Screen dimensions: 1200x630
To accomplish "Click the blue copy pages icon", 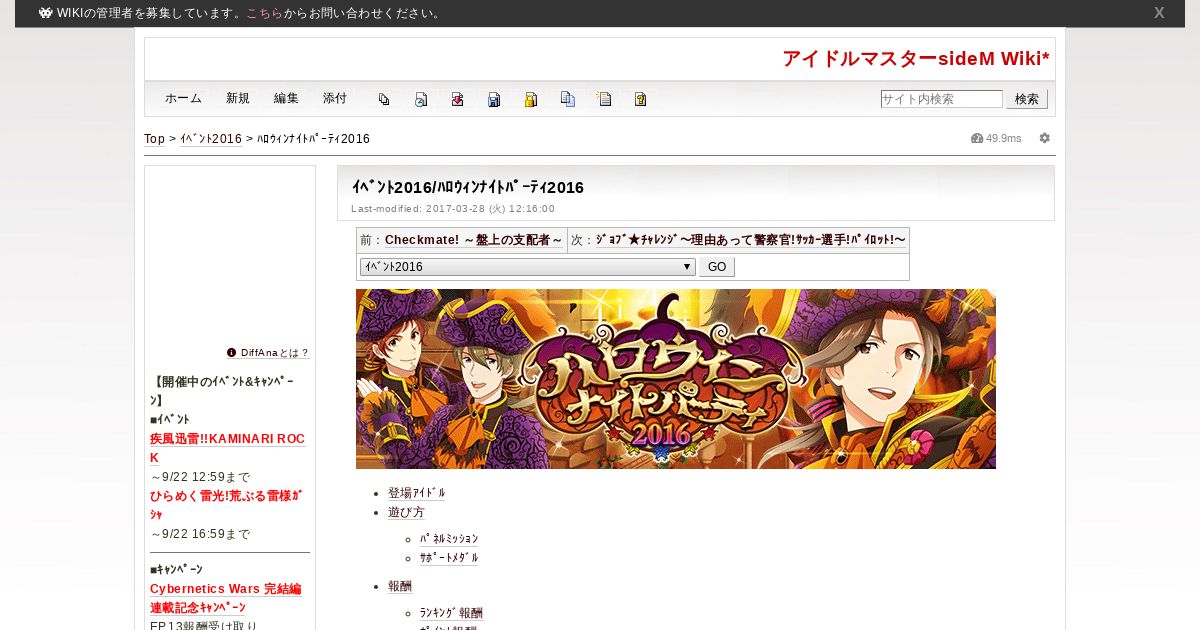I will 568,99.
